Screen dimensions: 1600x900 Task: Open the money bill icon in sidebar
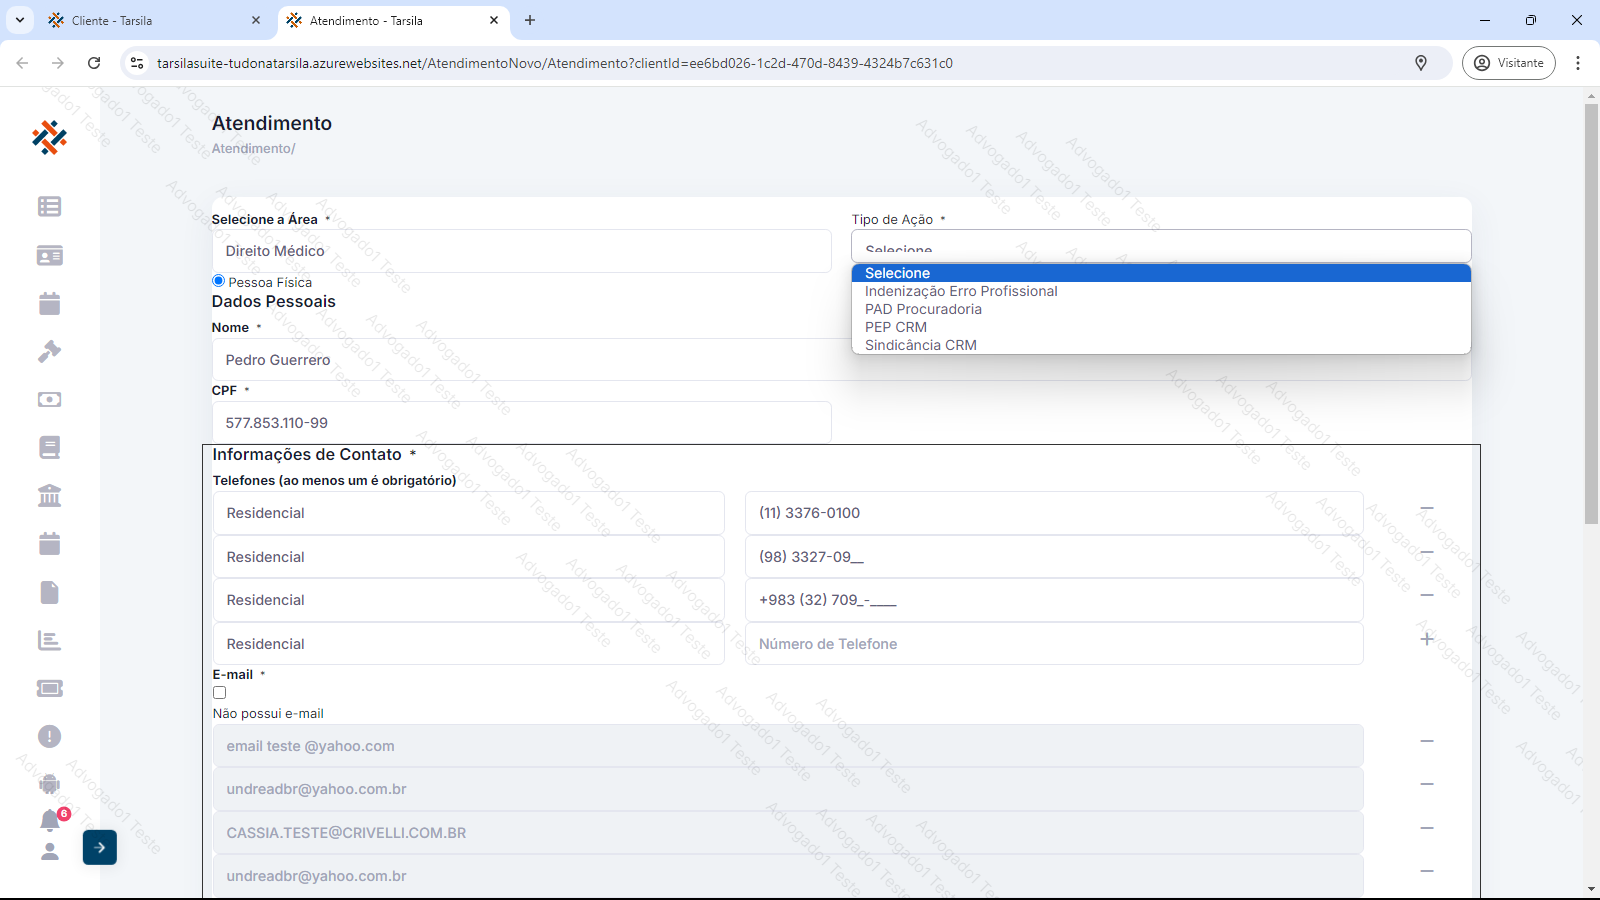[49, 399]
